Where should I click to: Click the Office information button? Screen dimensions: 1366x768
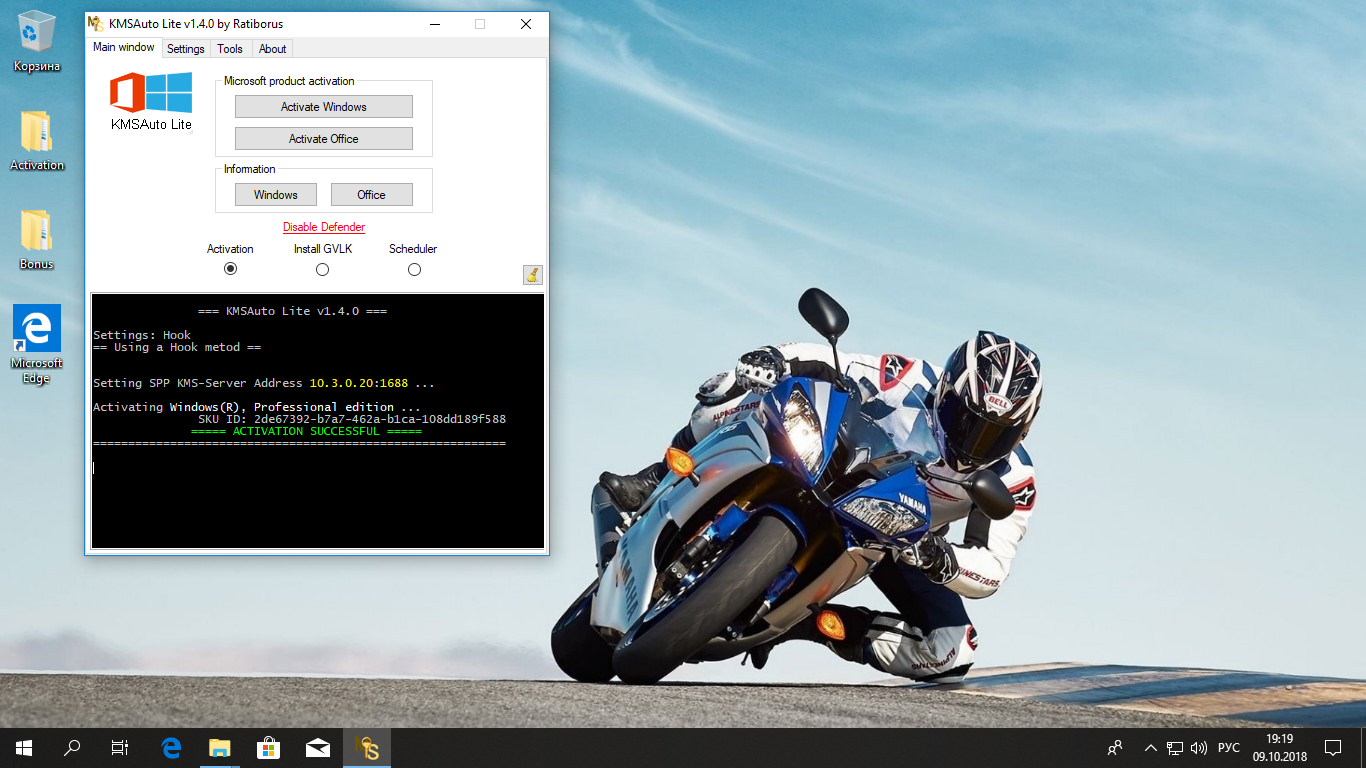[371, 195]
